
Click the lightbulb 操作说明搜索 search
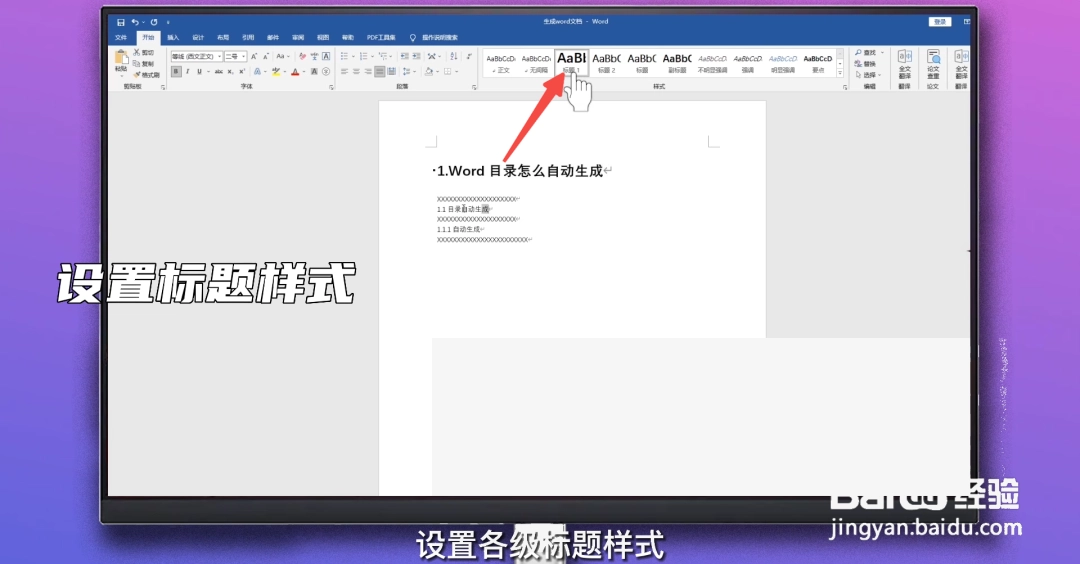(x=434, y=38)
